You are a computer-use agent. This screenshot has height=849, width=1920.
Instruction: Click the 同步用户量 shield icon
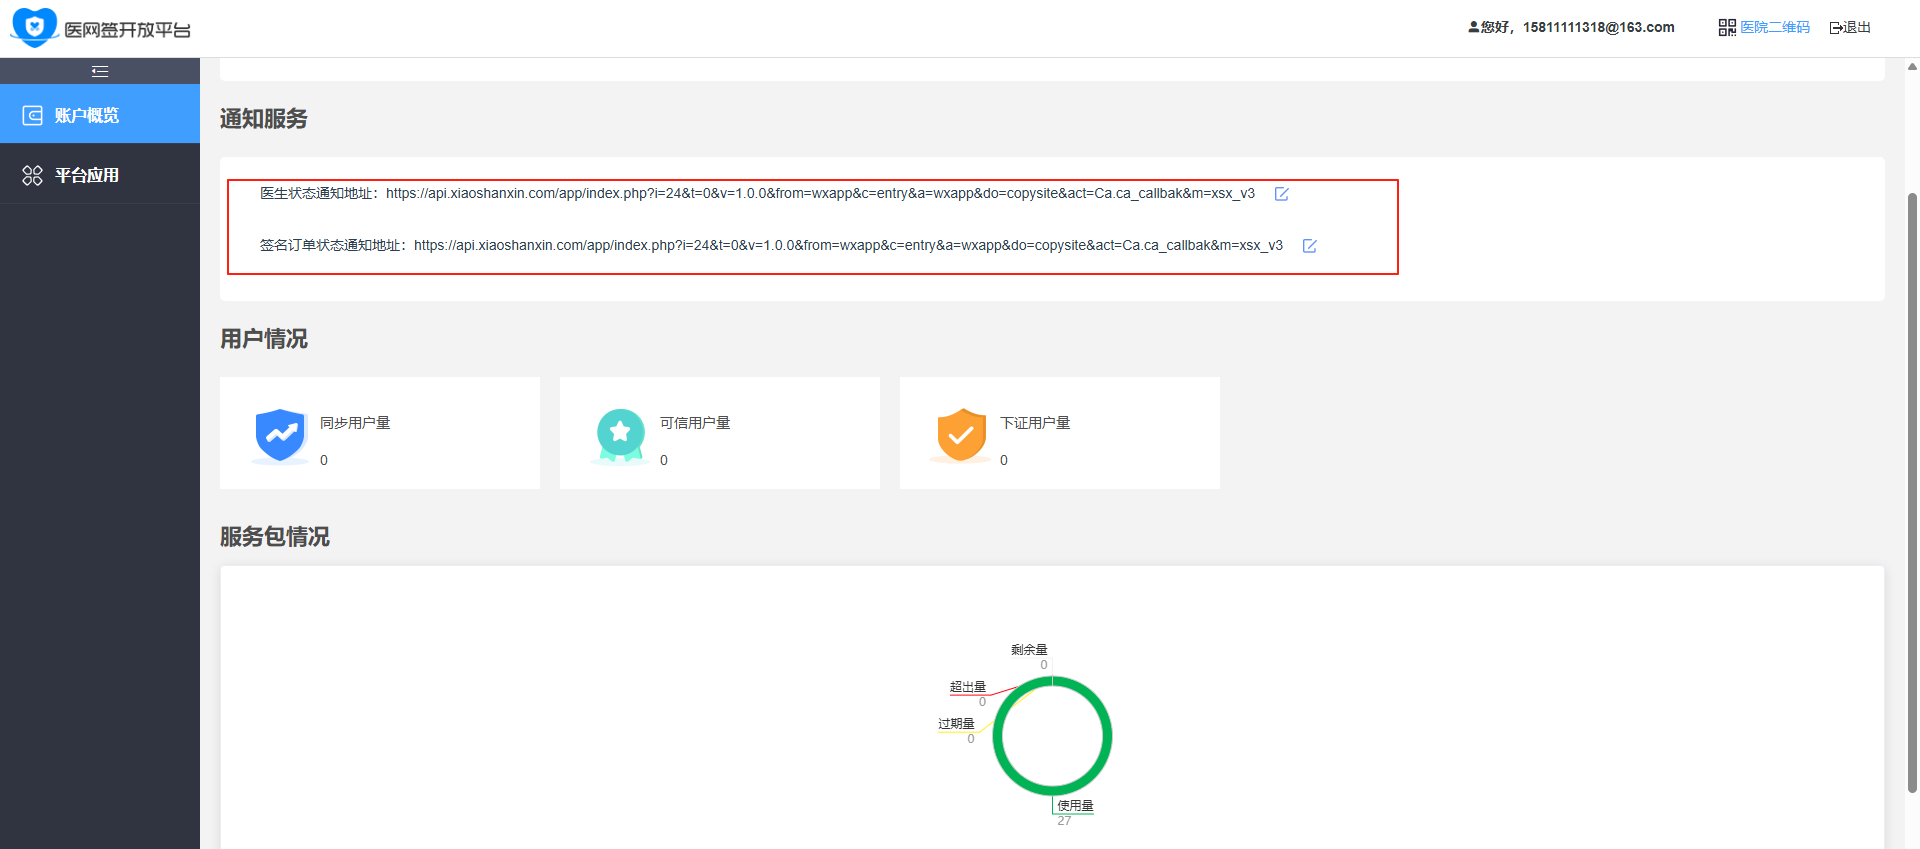(x=280, y=436)
